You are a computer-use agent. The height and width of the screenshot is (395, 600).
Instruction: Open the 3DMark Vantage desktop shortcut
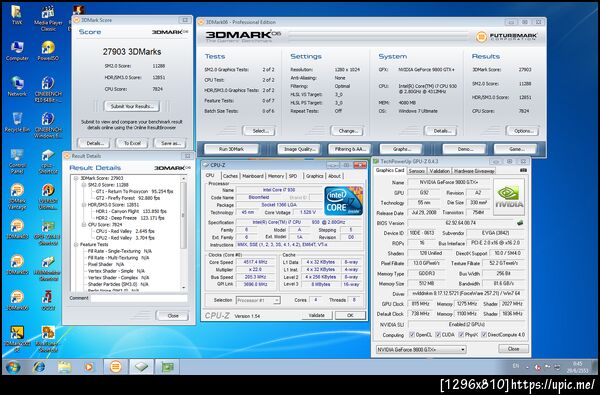(x=17, y=196)
